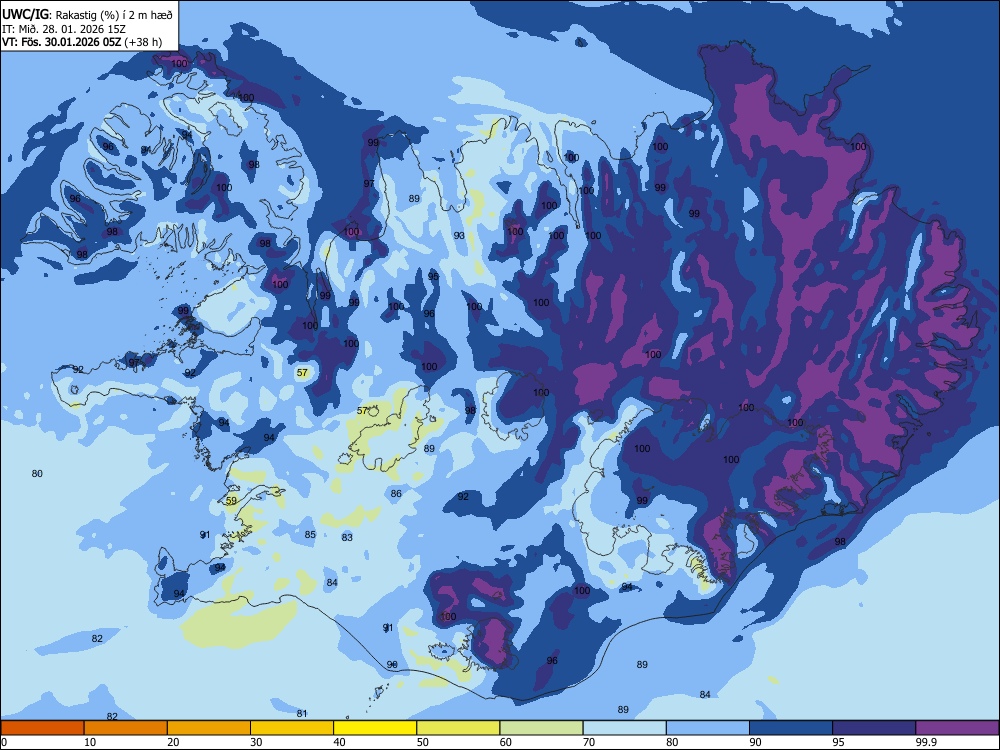Select the 30–40 golden legend swatch
Screen dimensions: 1000x750
pos(292,728)
